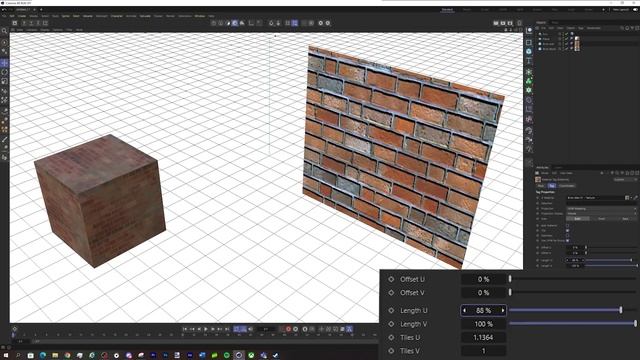
Task: Activate Model mode icon highlighted in top toolbar
Action: [235, 23]
